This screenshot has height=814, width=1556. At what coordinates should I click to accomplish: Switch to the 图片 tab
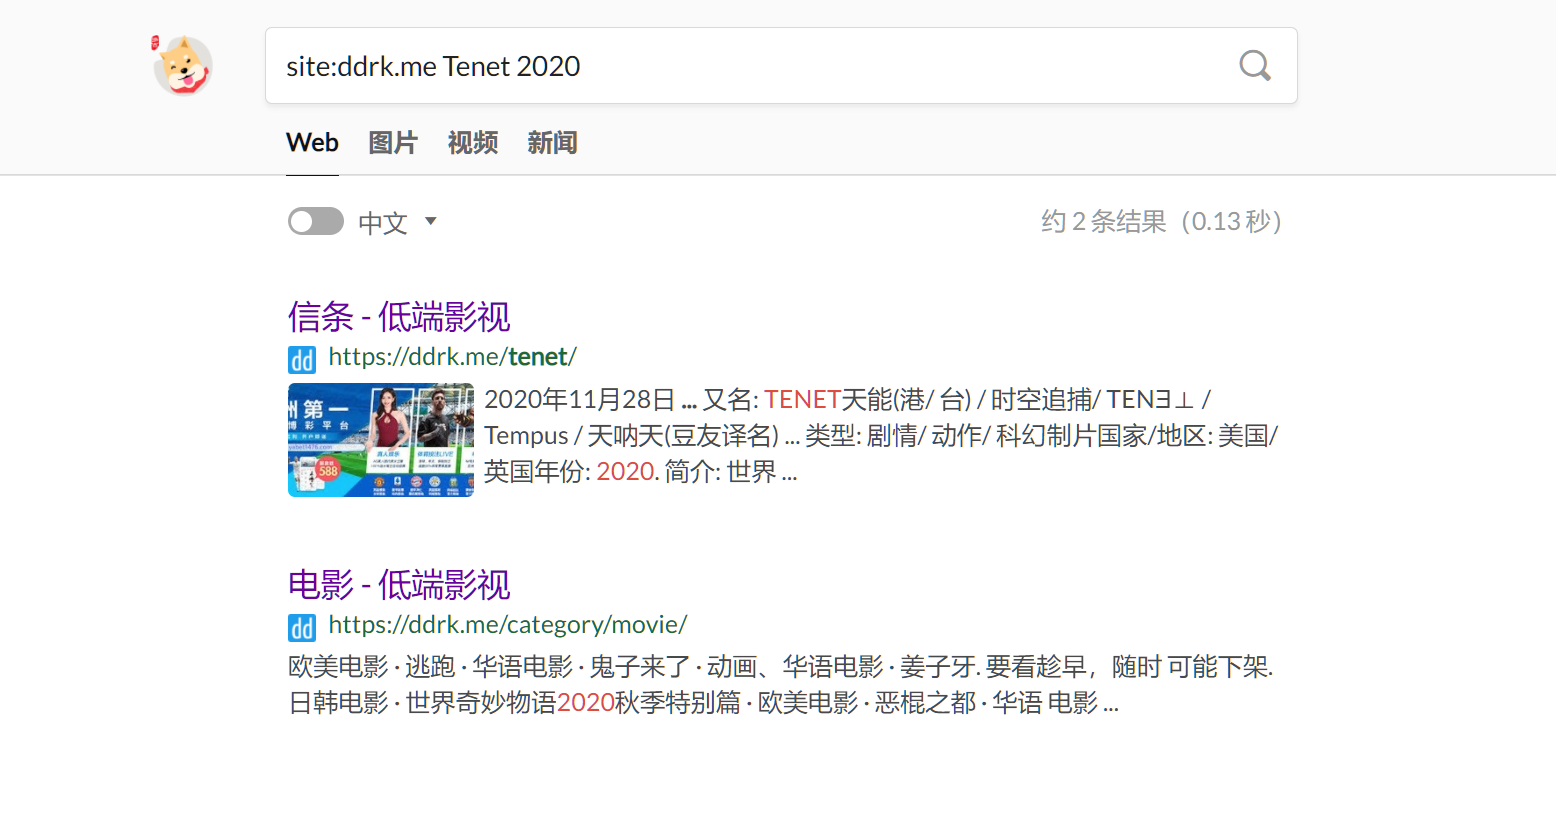393,143
